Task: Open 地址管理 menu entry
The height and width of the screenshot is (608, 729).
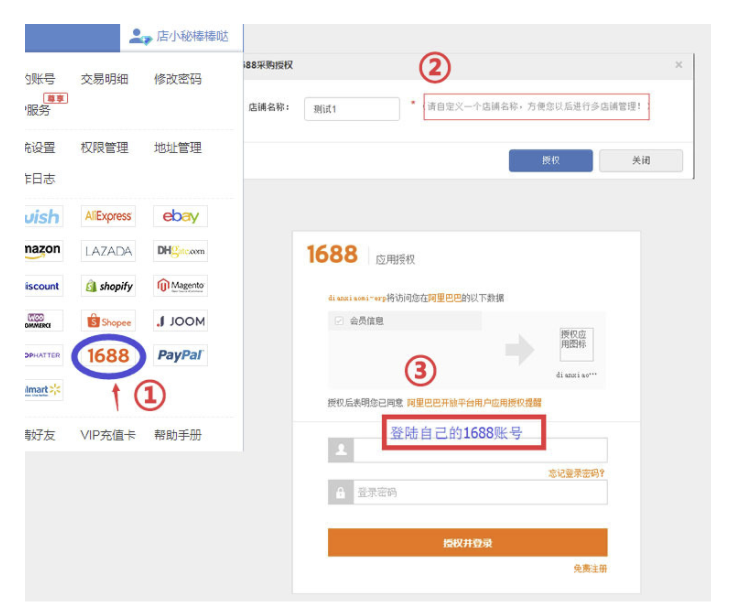Action: (x=178, y=148)
